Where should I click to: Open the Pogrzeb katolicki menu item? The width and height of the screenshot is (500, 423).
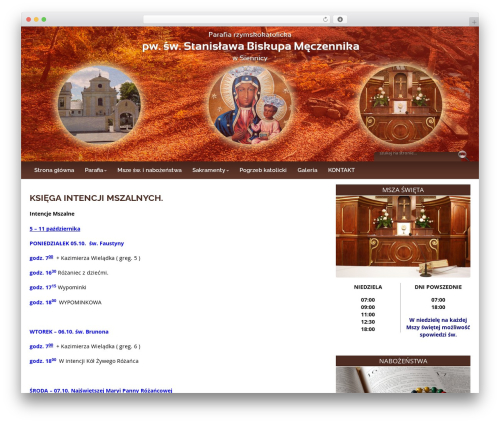pyautogui.click(x=263, y=170)
